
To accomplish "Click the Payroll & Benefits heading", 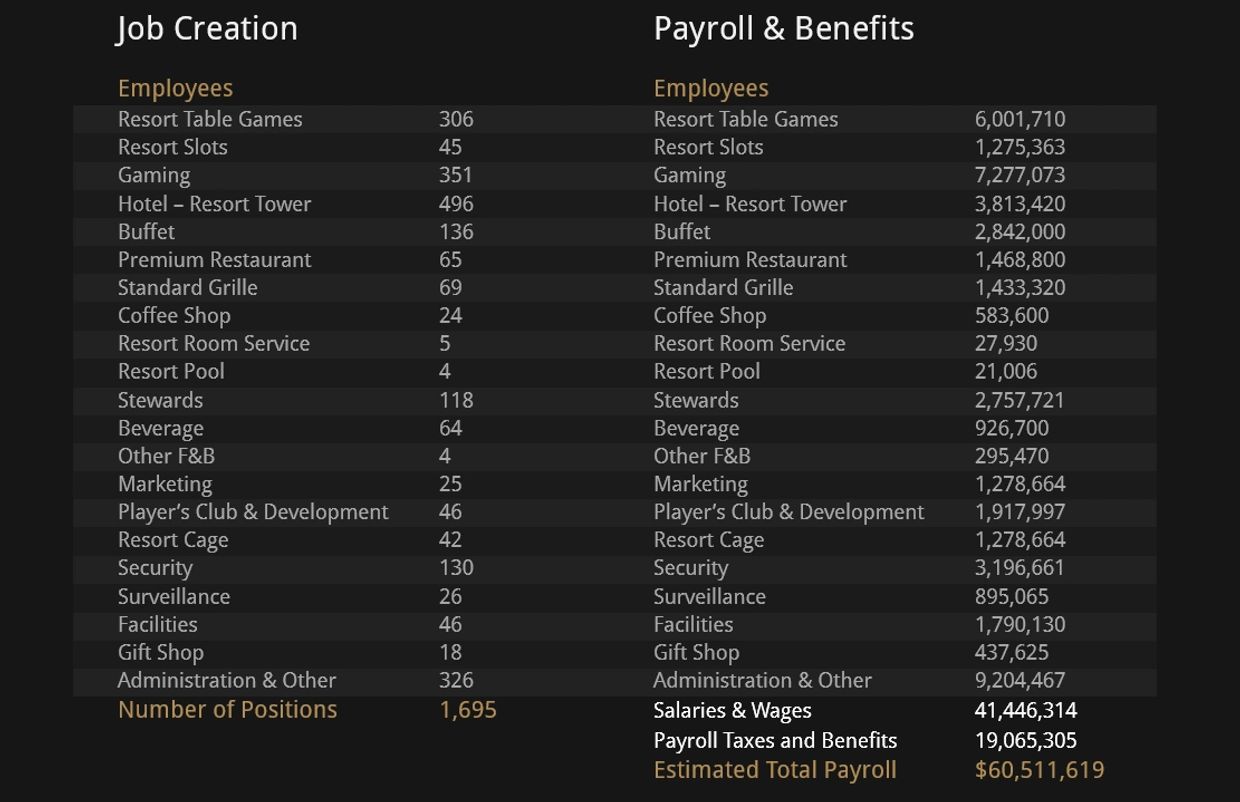I will pyautogui.click(x=783, y=29).
